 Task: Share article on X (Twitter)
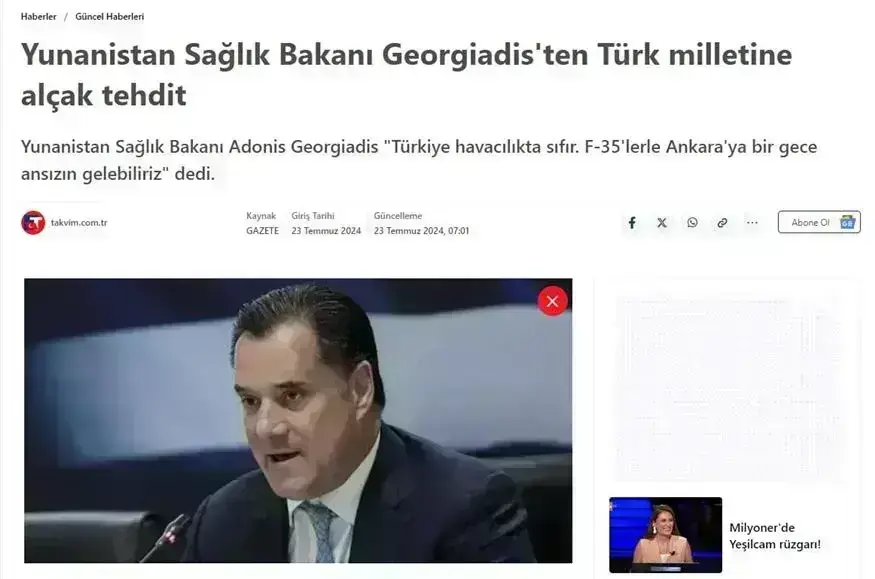click(x=662, y=223)
